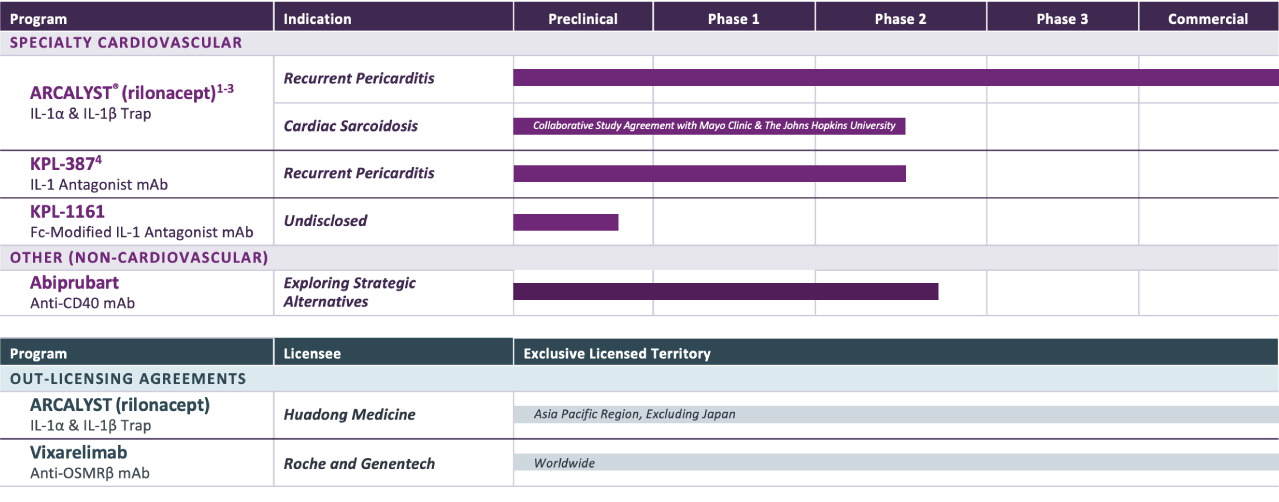Click the Cardiac Sarcoidosis indication text
The width and height of the screenshot is (1279, 502).
click(351, 126)
